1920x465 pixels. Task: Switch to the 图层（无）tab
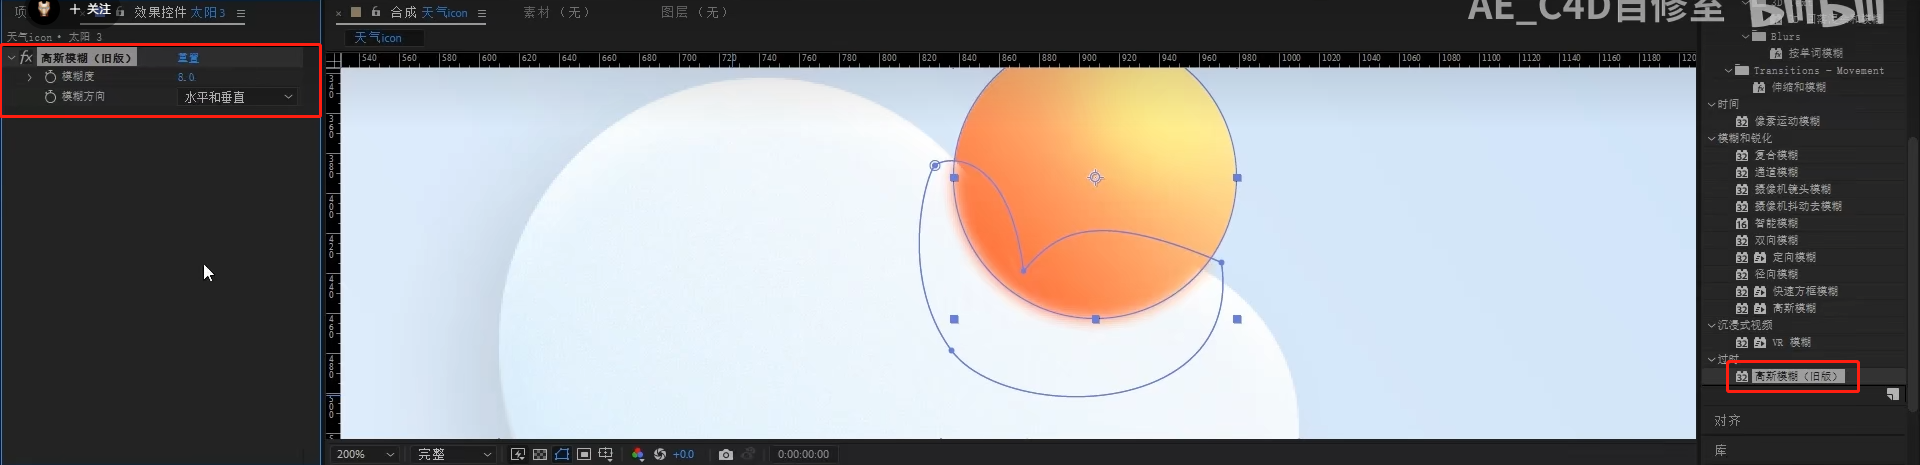click(695, 12)
